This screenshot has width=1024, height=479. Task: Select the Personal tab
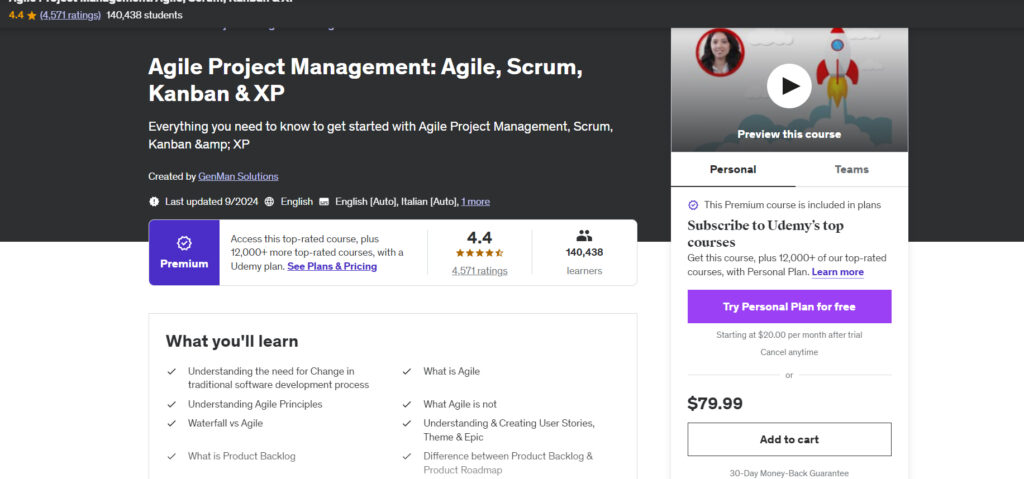click(732, 169)
